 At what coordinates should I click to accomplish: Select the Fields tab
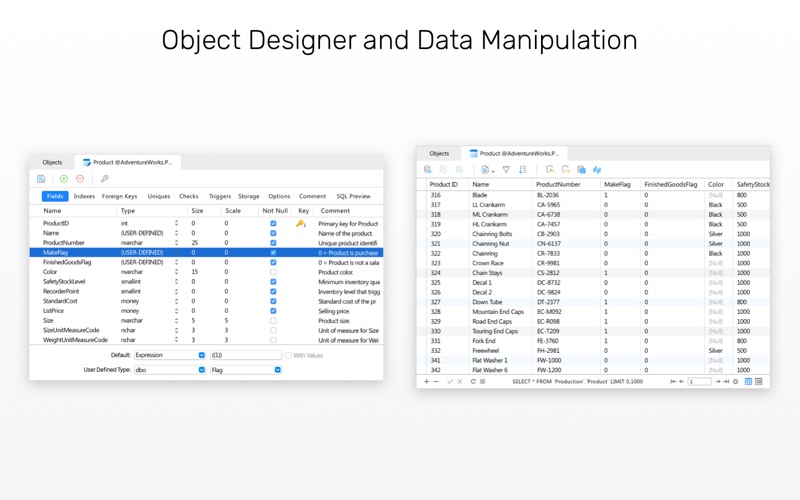click(55, 196)
